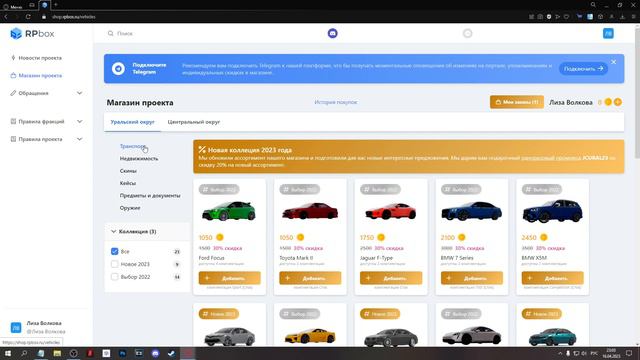Expand Правила фракций chevron
This screenshot has width=640, height=360.
tap(79, 121)
